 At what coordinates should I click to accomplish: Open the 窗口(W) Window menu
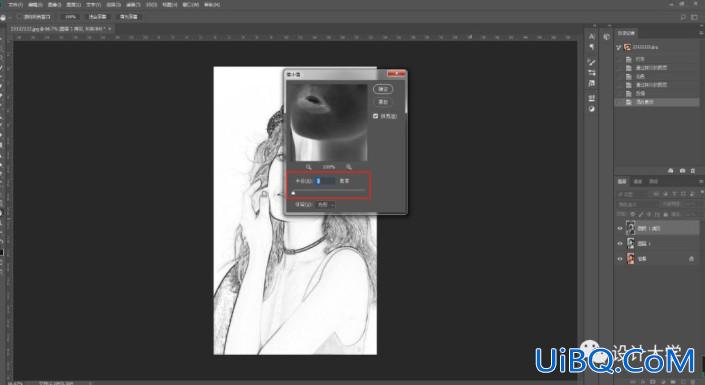coord(191,5)
